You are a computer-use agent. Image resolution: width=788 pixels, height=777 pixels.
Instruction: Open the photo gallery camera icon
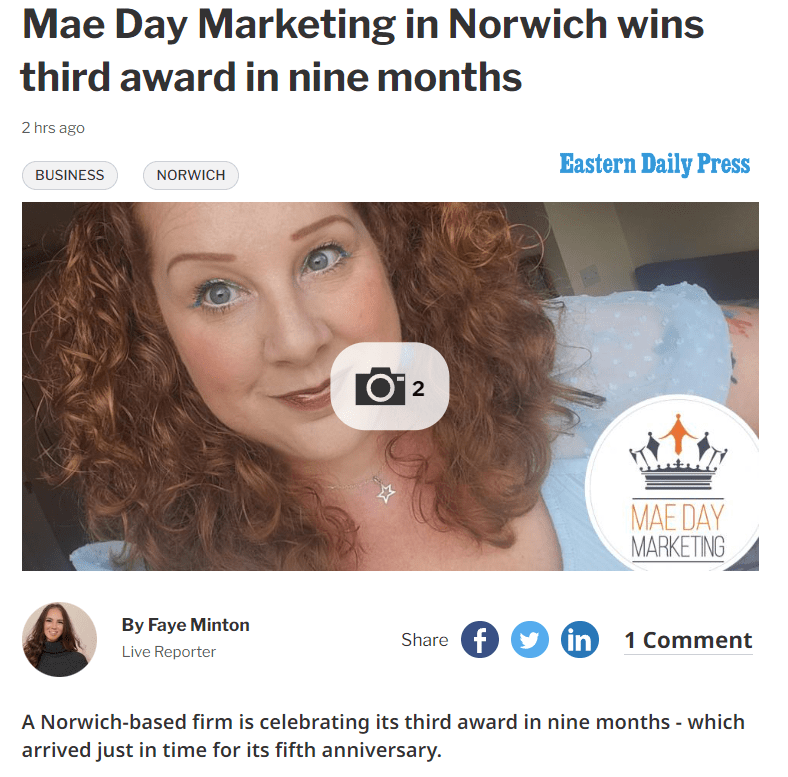coord(380,386)
